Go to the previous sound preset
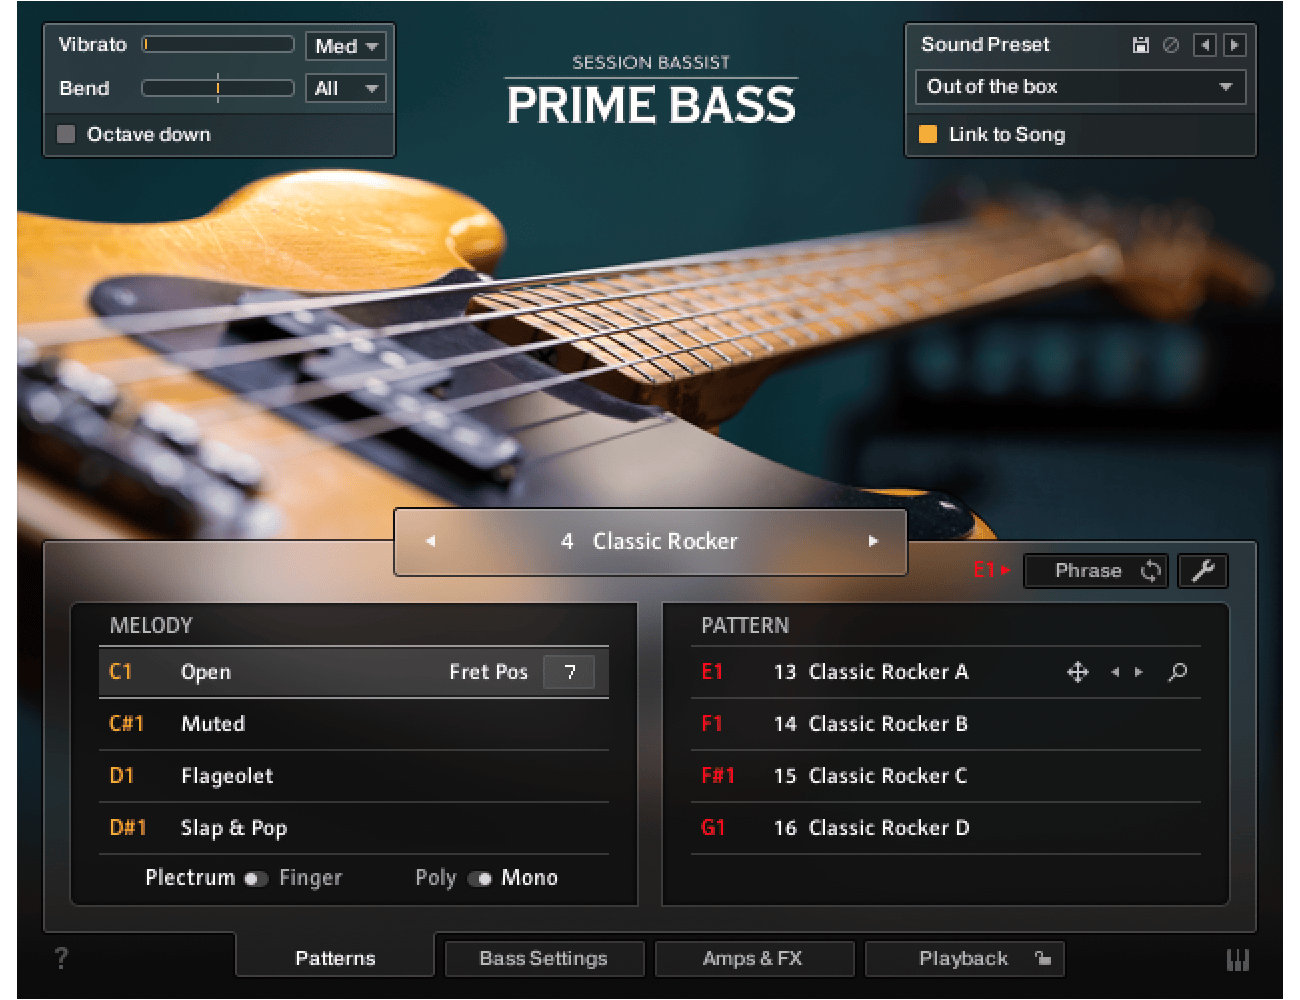The image size is (1300, 1000). [1205, 45]
